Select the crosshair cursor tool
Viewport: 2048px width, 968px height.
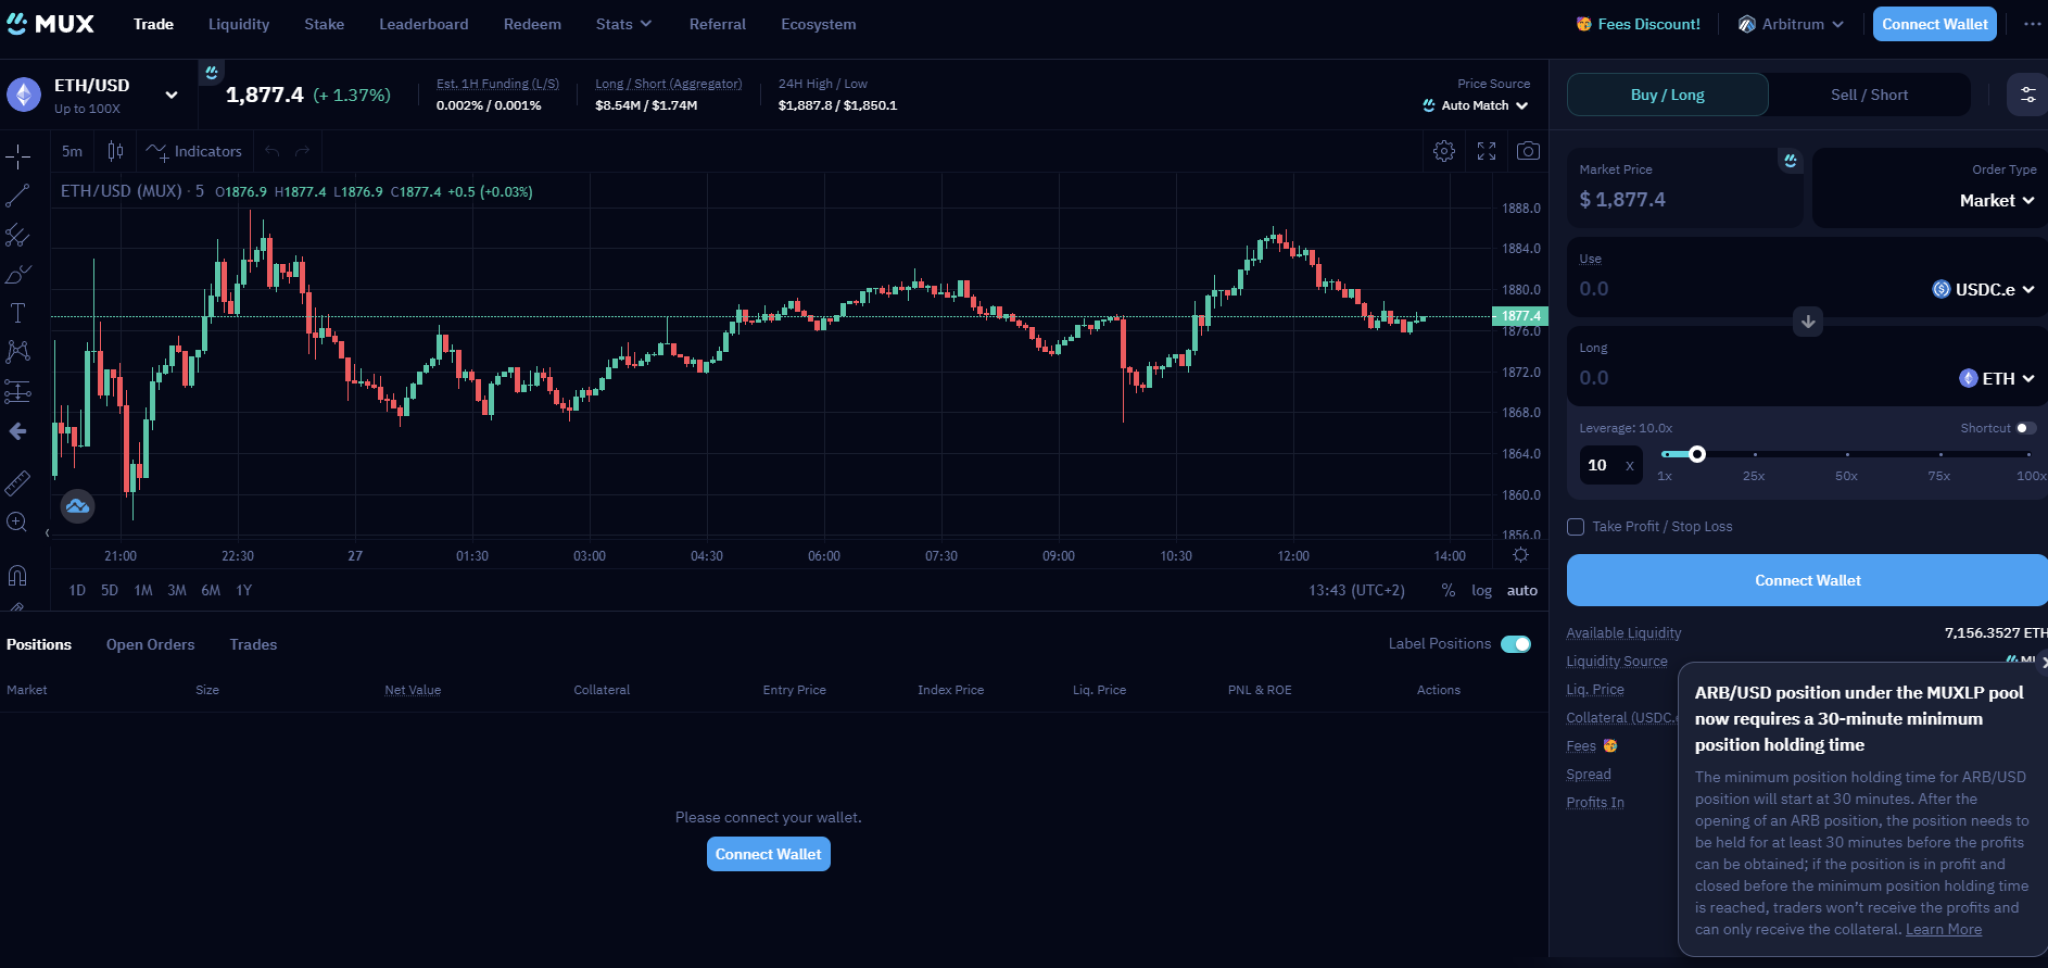(18, 156)
